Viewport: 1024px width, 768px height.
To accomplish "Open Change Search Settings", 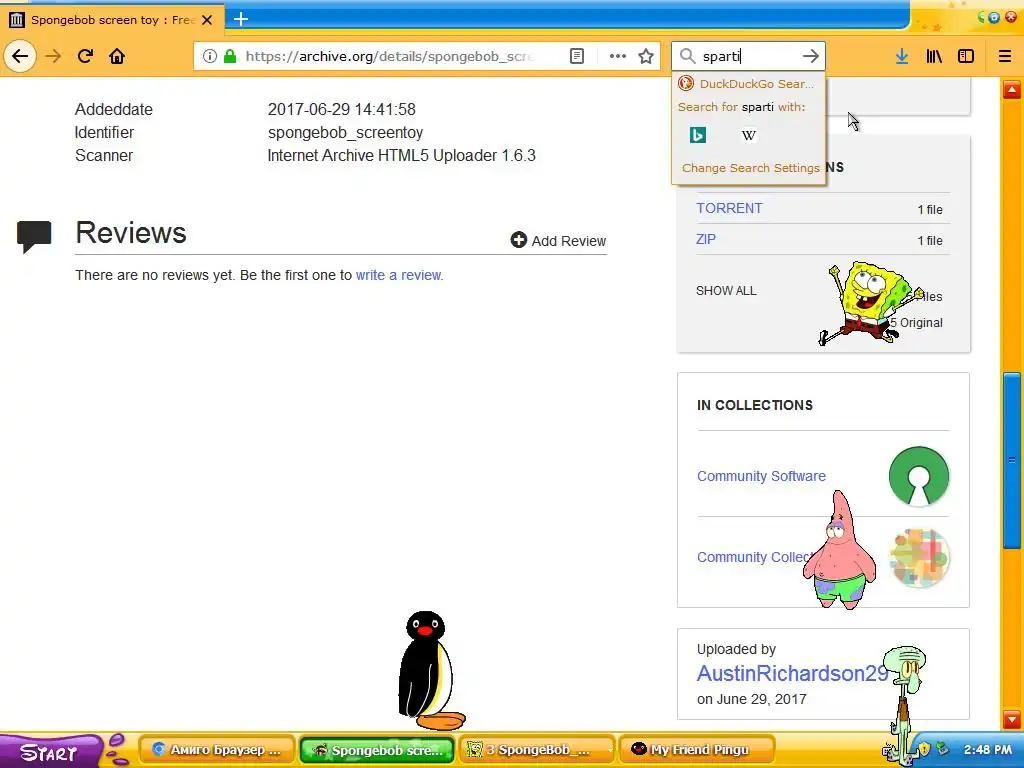I will [x=750, y=168].
